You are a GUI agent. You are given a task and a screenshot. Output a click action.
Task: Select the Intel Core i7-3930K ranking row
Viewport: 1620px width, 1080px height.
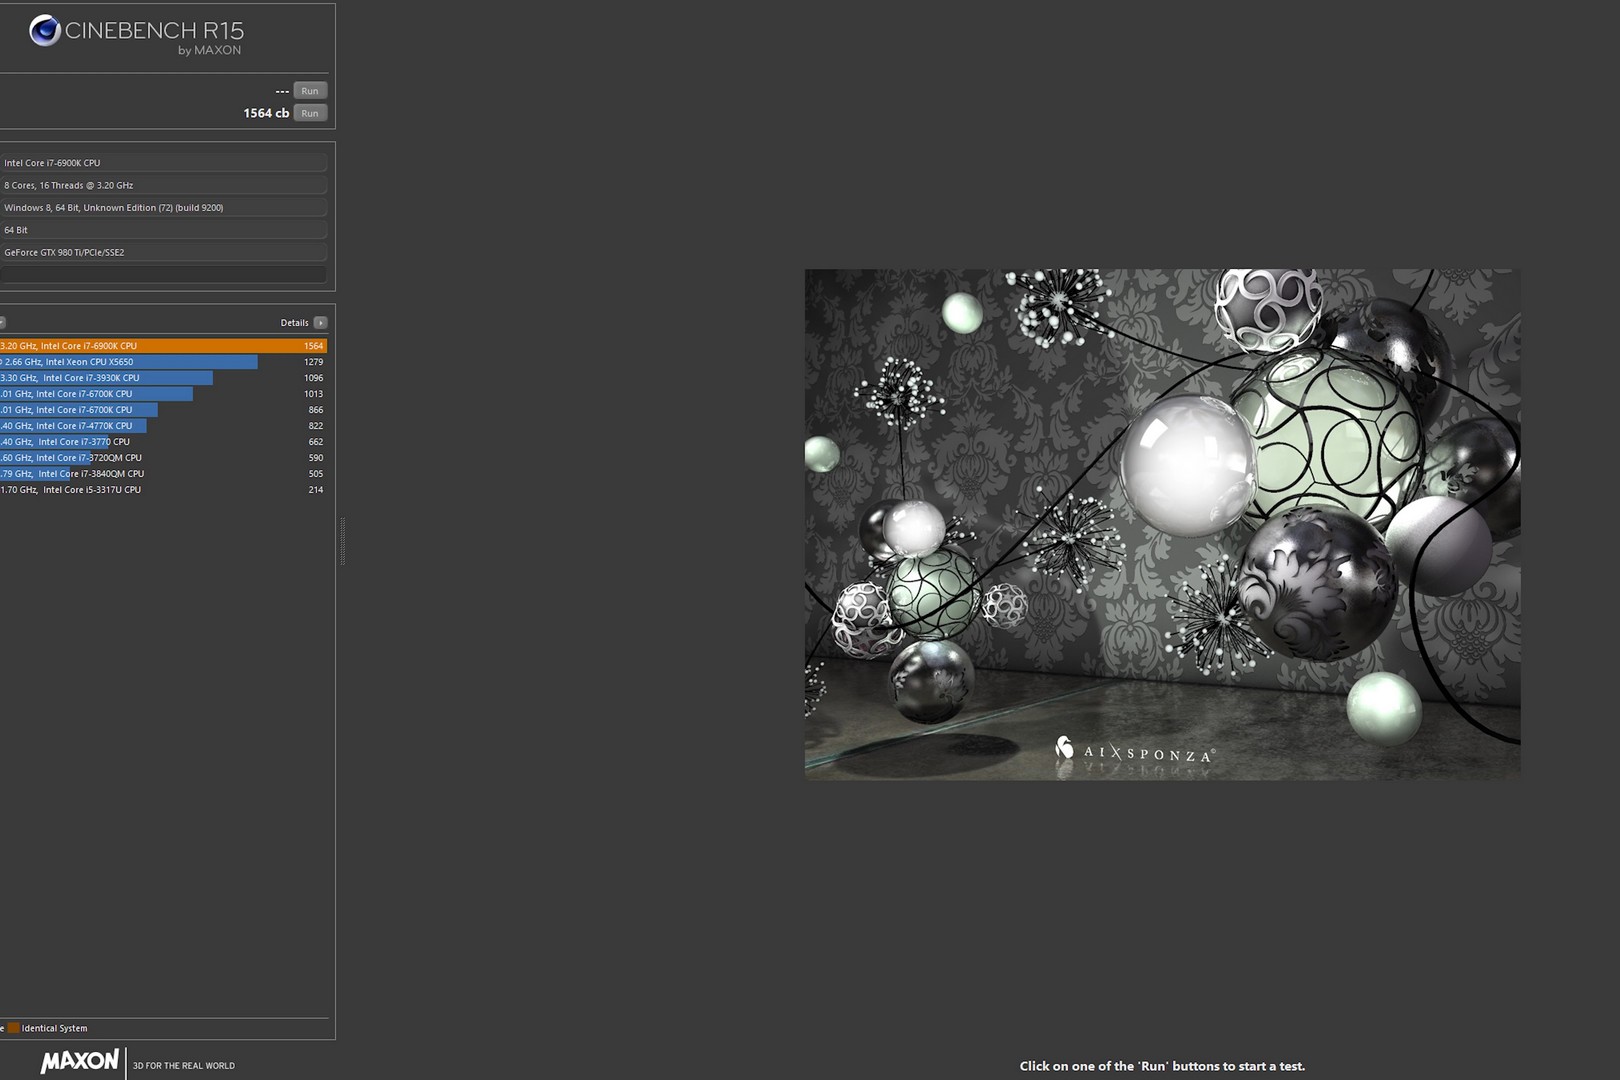pos(163,378)
